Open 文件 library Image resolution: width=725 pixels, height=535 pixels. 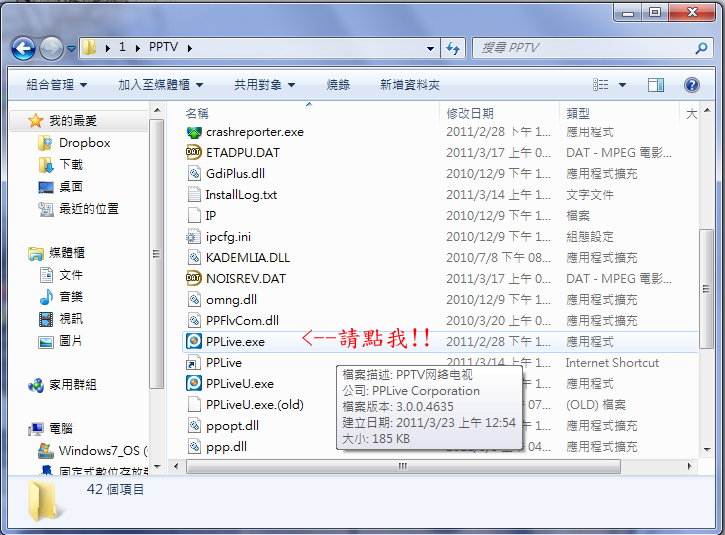point(71,275)
